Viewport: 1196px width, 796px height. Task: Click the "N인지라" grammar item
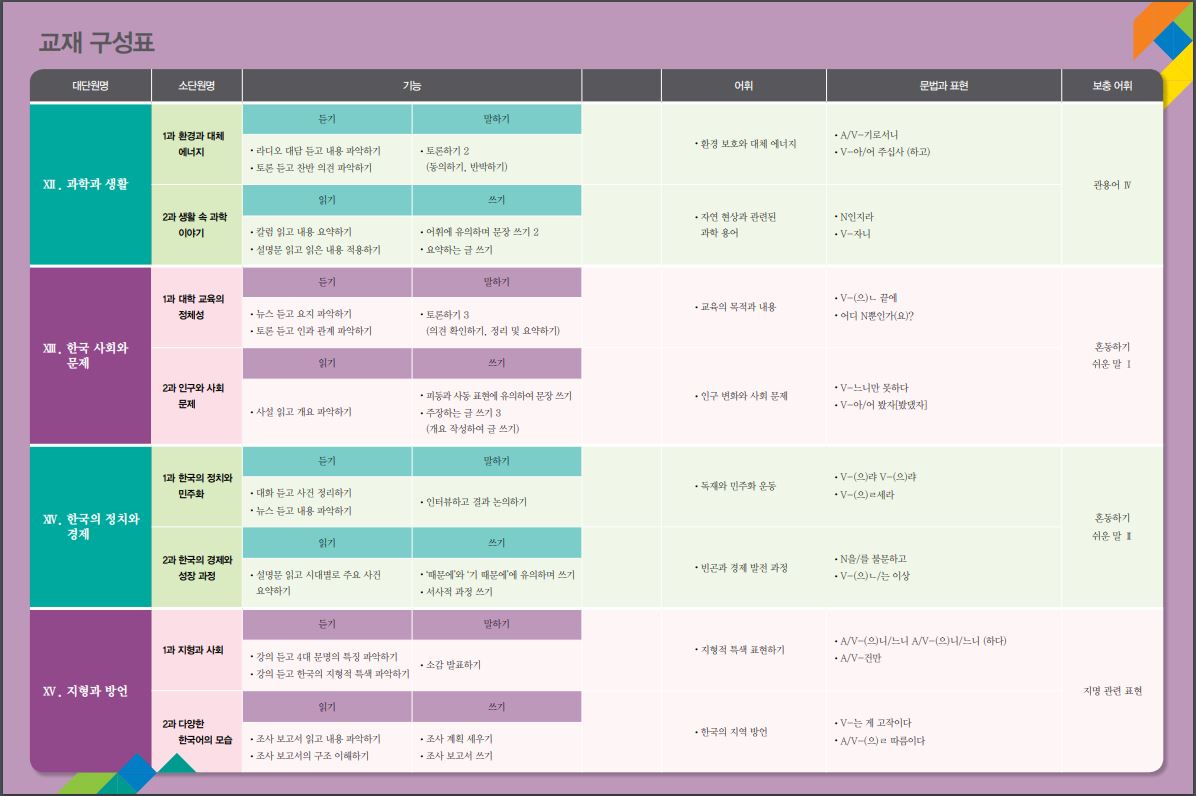click(859, 216)
